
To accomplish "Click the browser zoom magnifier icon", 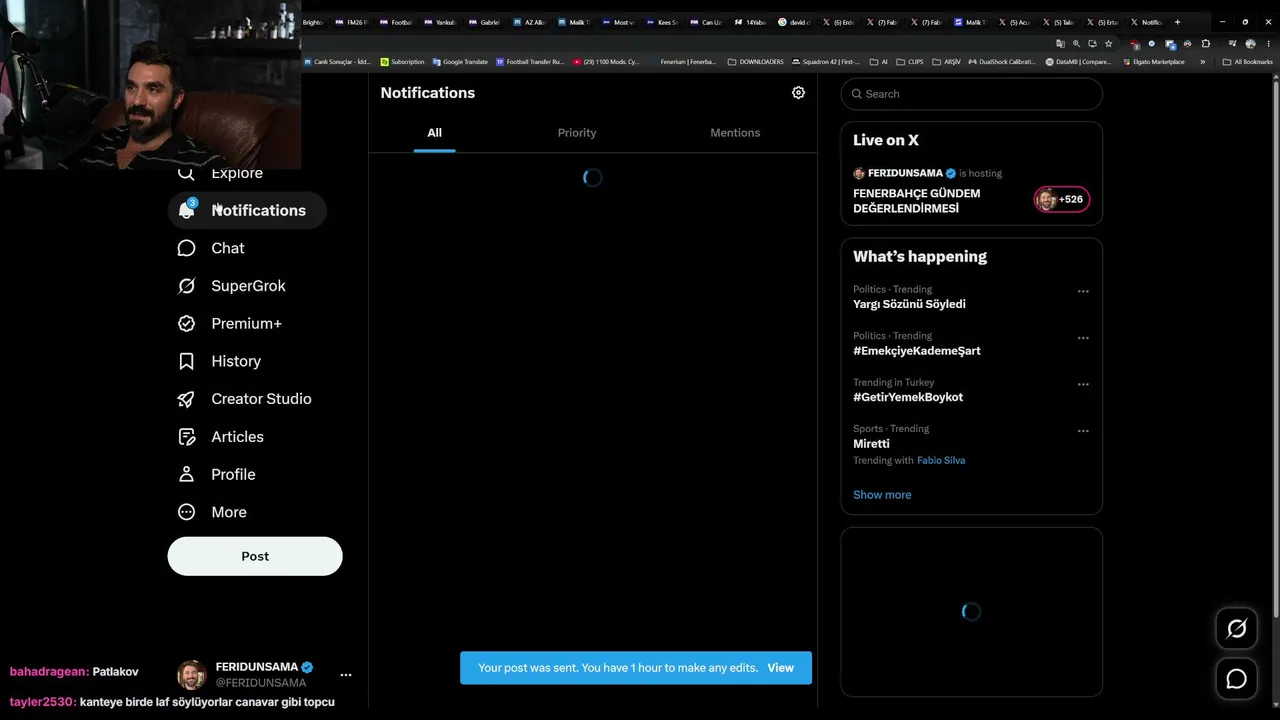I will coord(1076,44).
